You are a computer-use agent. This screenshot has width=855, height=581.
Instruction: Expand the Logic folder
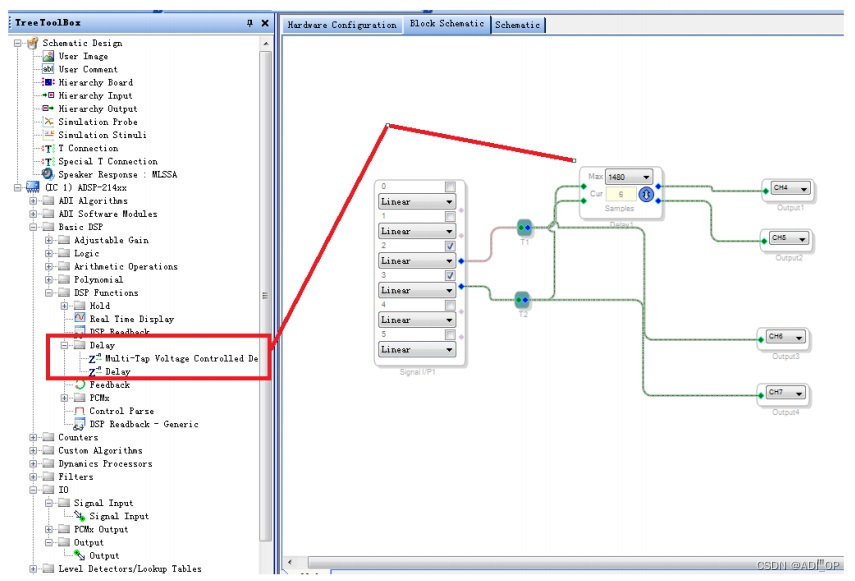coord(49,253)
